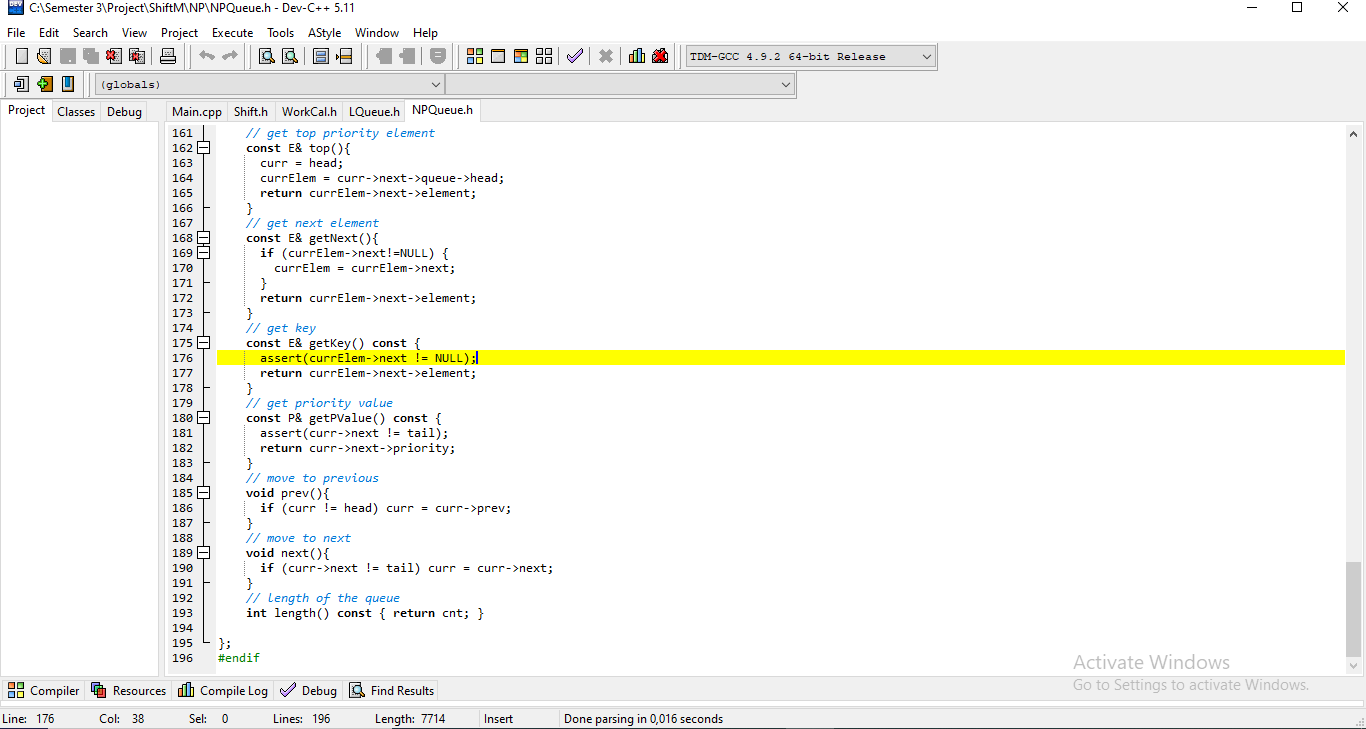Image resolution: width=1366 pixels, height=729 pixels.
Task: Switch to the WorkCal.h editor tab
Action: 309,112
